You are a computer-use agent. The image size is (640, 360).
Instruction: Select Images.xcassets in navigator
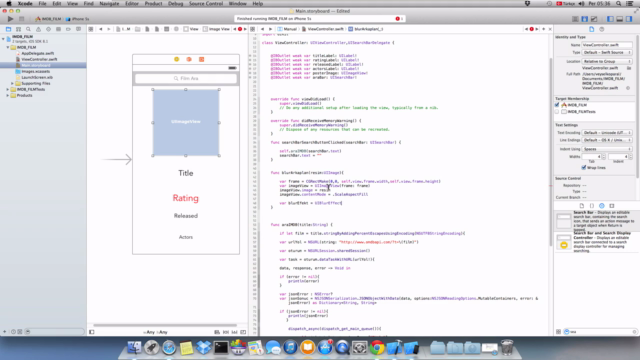36,71
